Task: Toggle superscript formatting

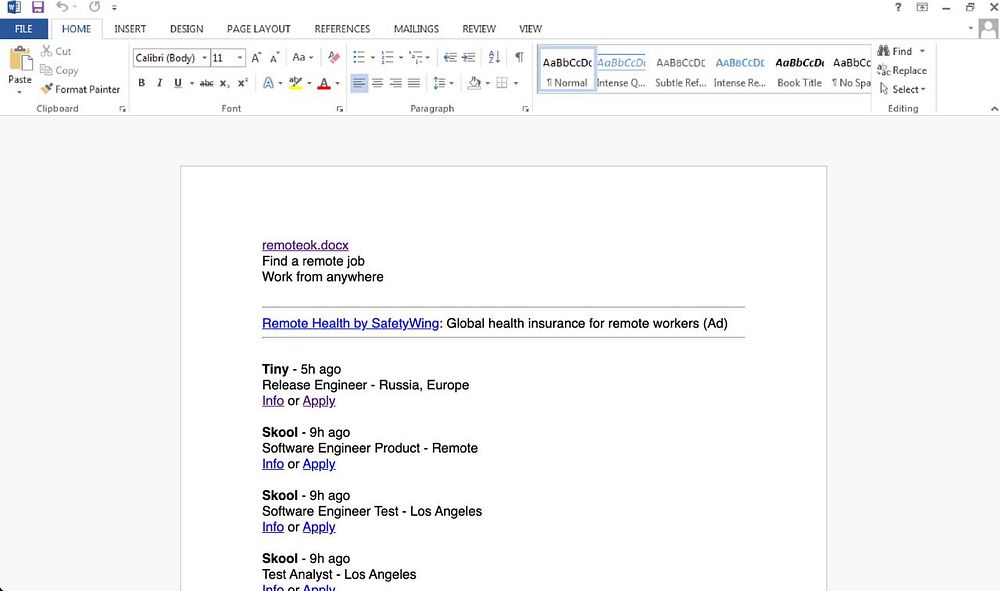Action: point(242,83)
